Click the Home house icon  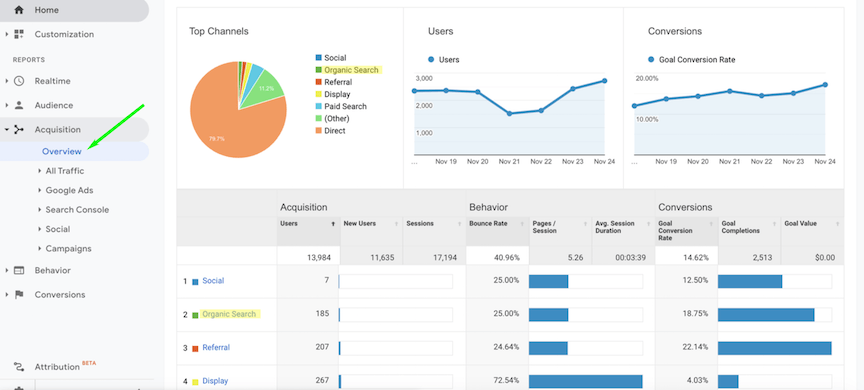coord(19,10)
